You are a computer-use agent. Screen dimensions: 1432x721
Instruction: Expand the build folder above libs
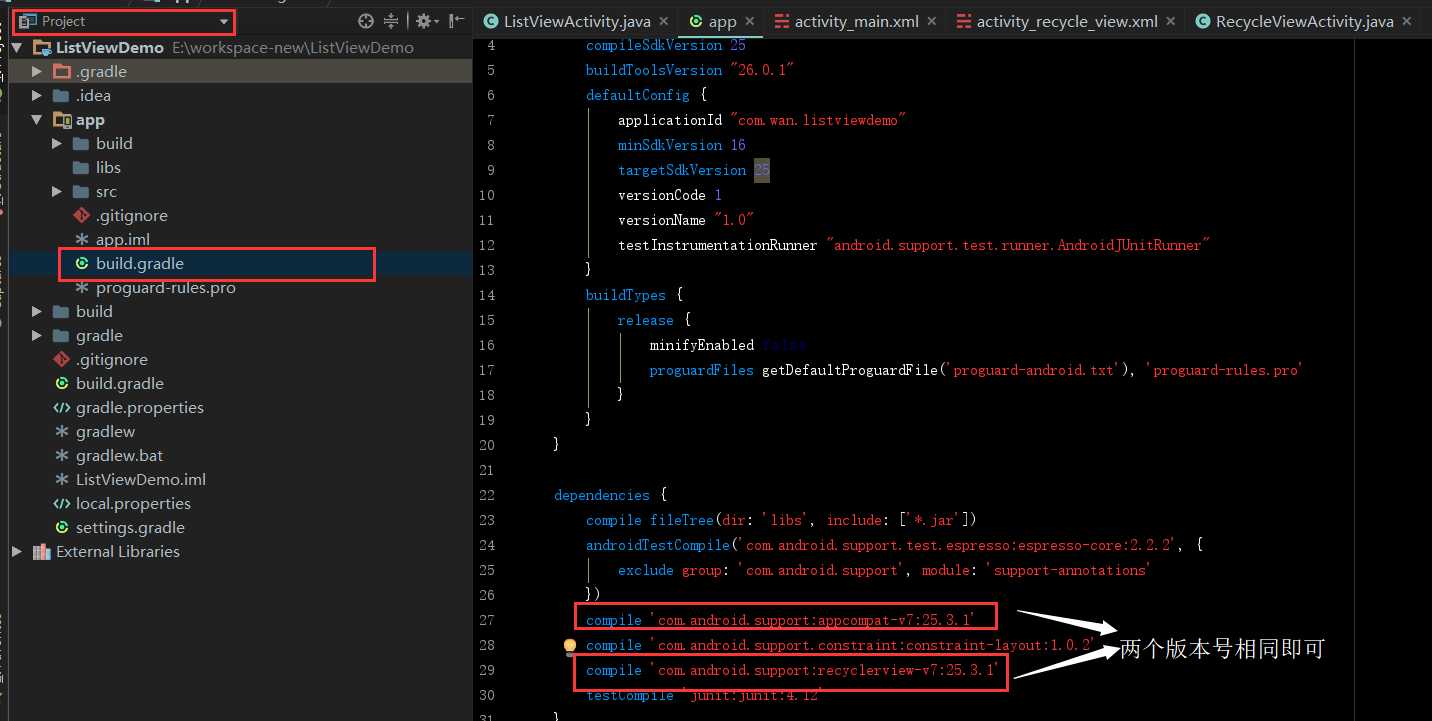tap(57, 144)
